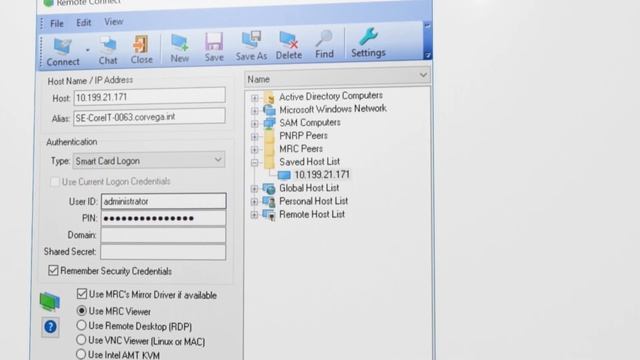Click the User ID field
This screenshot has height=360, width=640.
pyautogui.click(x=163, y=201)
